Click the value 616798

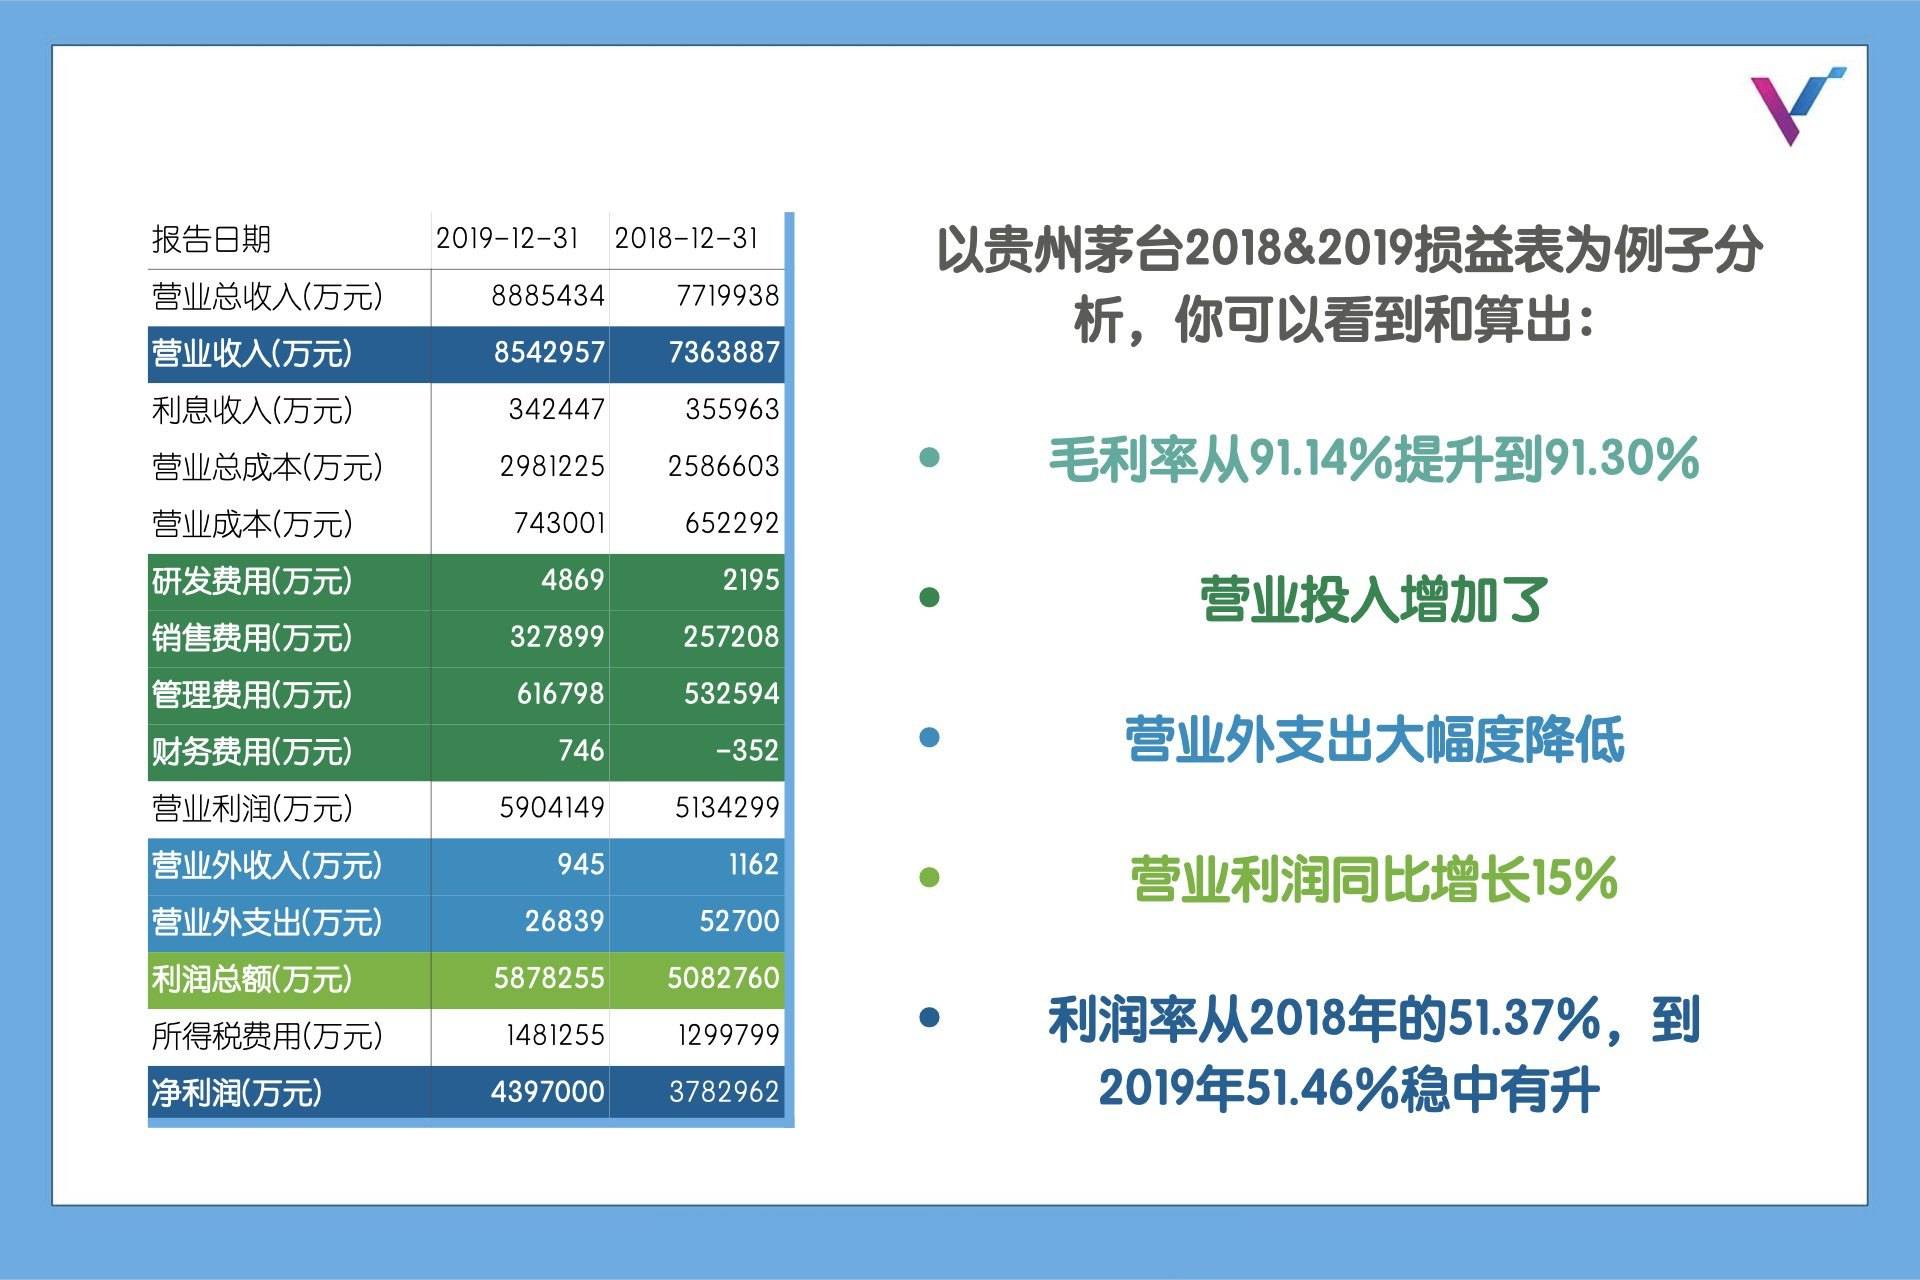pos(561,694)
